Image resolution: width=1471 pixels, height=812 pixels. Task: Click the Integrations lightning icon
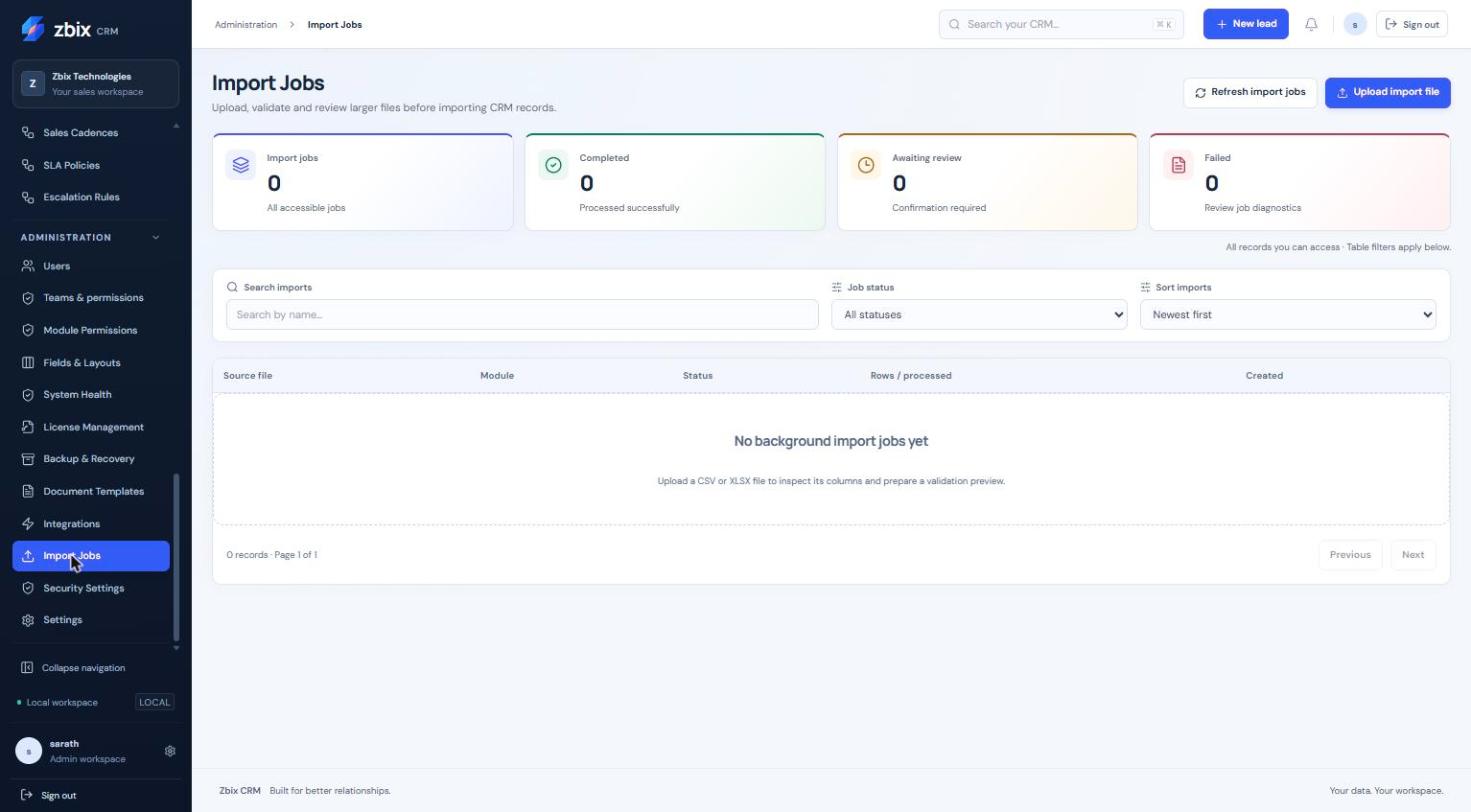28,524
